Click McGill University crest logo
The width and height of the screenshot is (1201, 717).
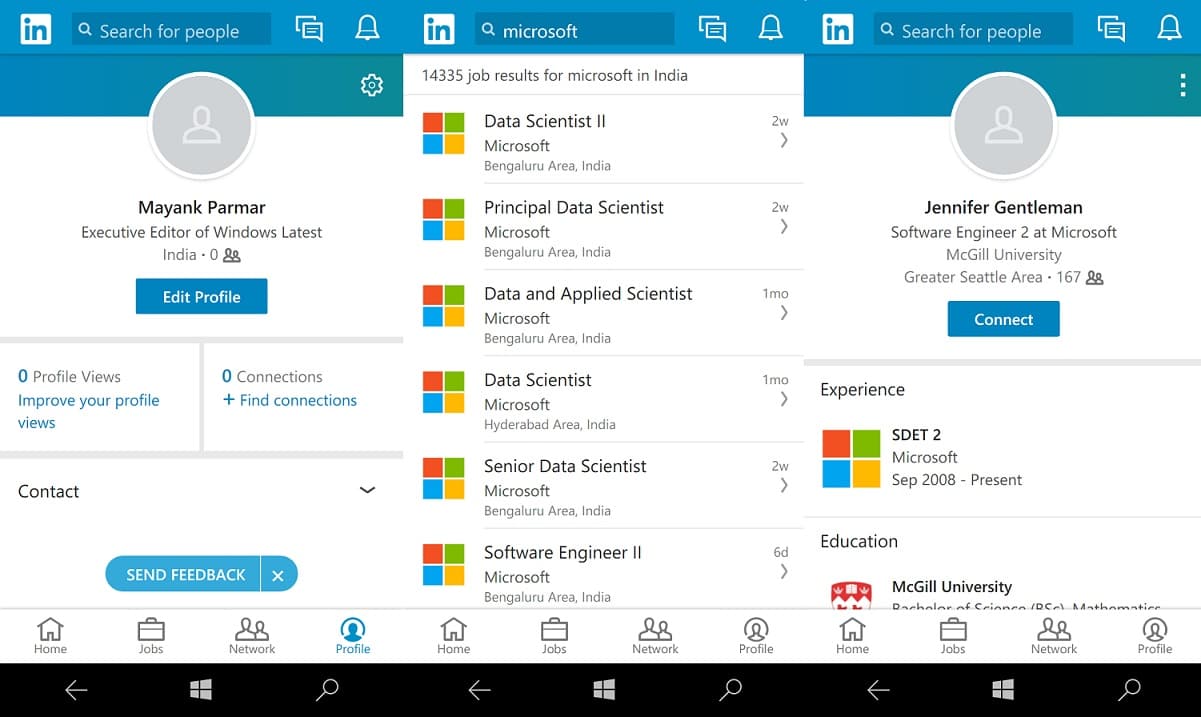(x=851, y=594)
